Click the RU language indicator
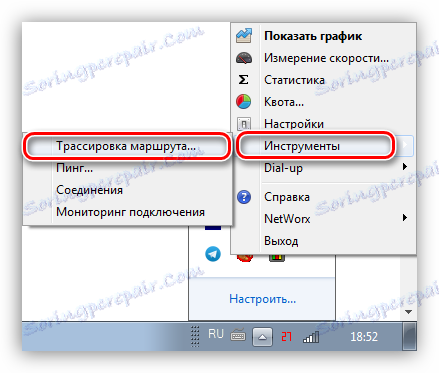The height and width of the screenshot is (373, 439). click(216, 334)
